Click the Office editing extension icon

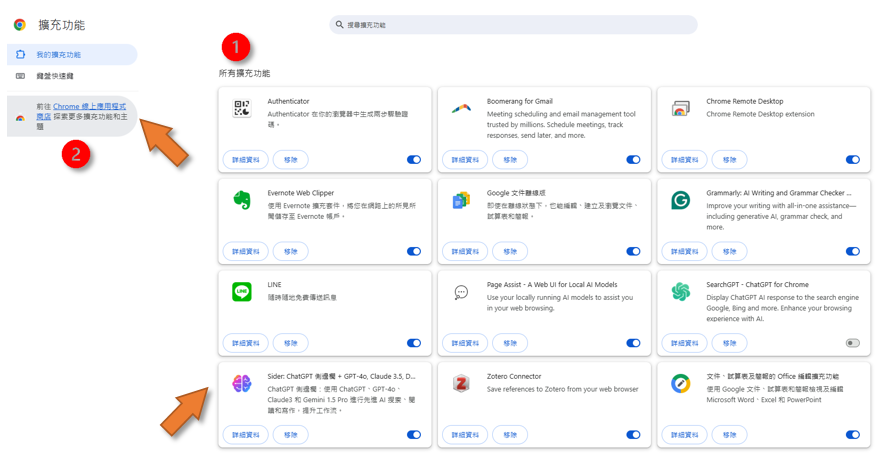tap(680, 383)
